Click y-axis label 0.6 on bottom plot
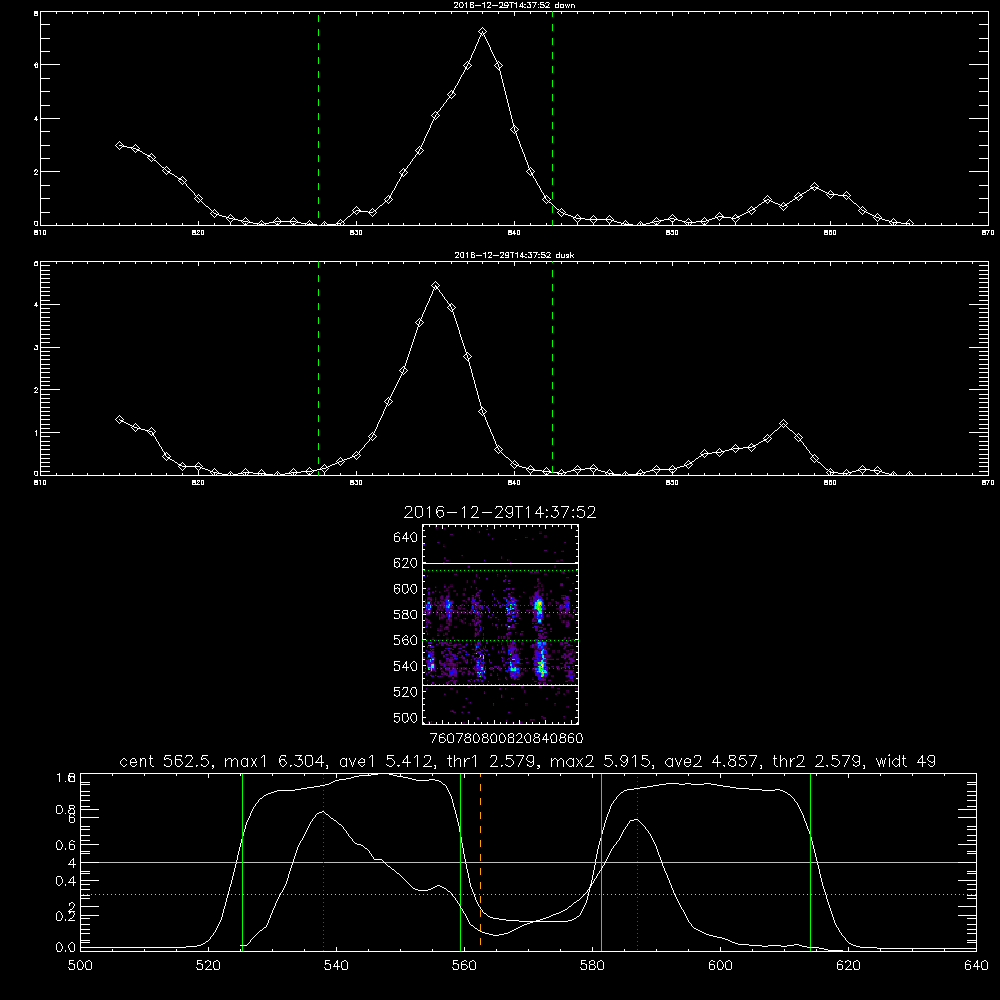 [x=66, y=845]
